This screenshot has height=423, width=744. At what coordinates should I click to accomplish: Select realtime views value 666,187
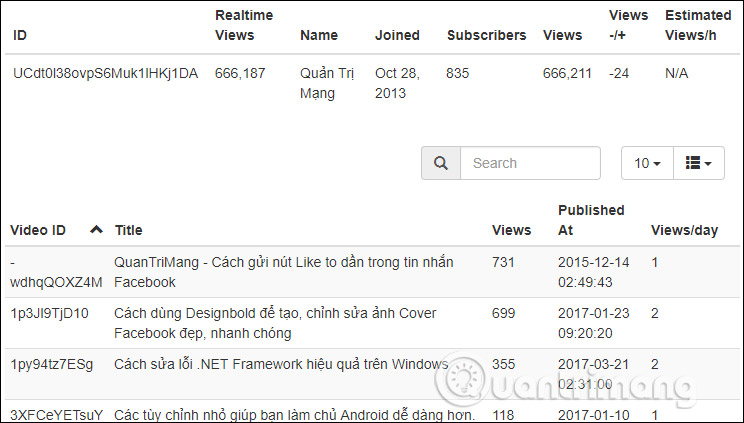[240, 74]
